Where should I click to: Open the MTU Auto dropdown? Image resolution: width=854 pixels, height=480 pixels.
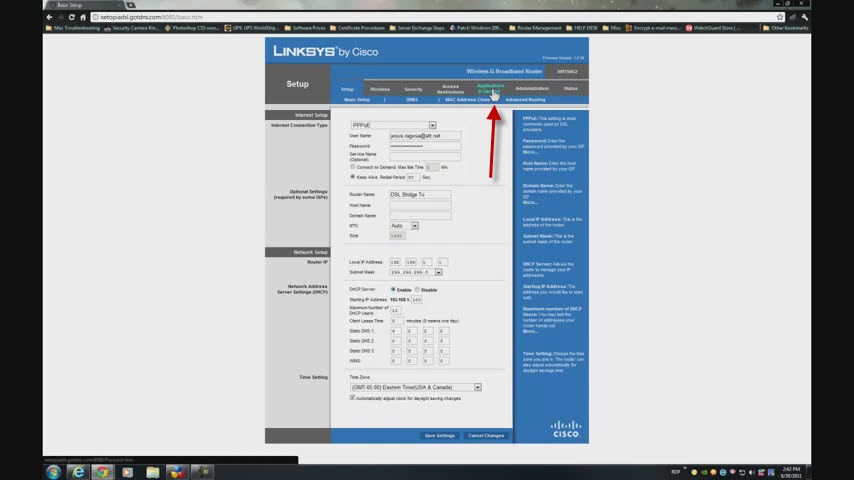click(x=404, y=226)
